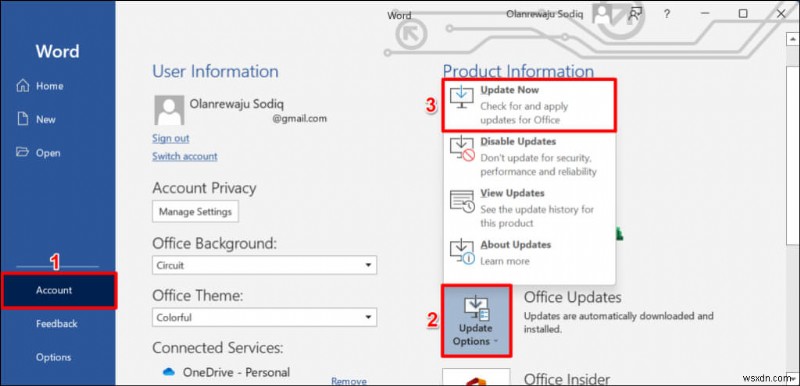800x386 pixels.
Task: Toggle the Update Options dropdown button
Action: point(476,321)
